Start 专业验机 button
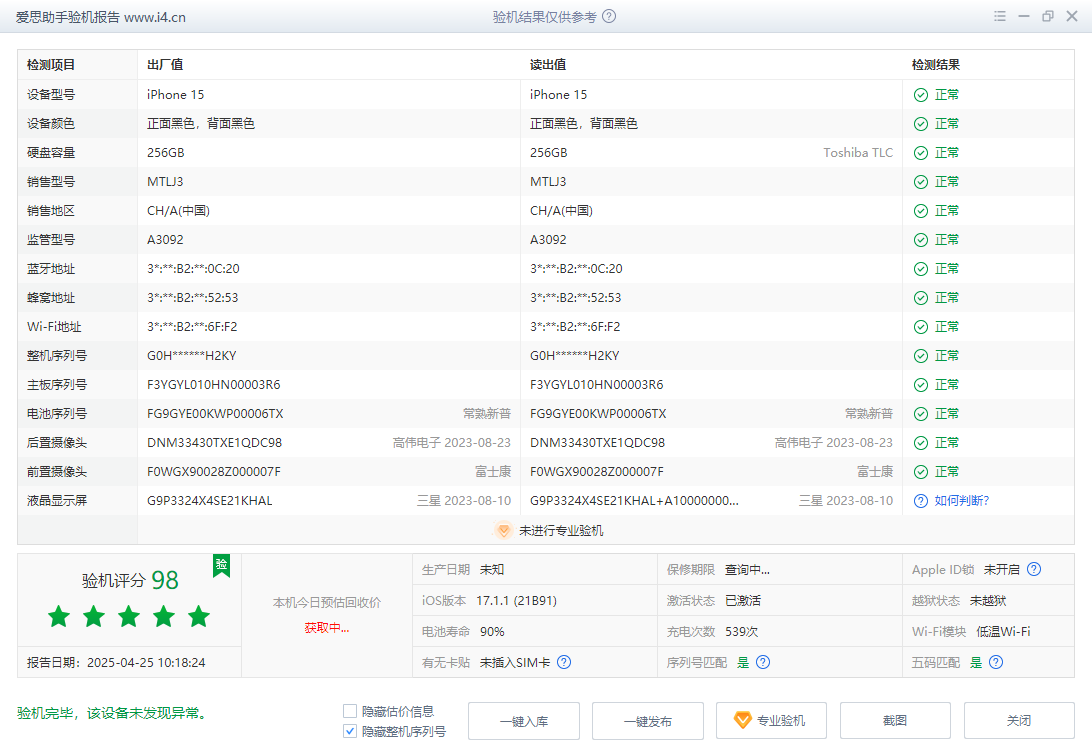This screenshot has height=756, width=1092. tap(772, 721)
